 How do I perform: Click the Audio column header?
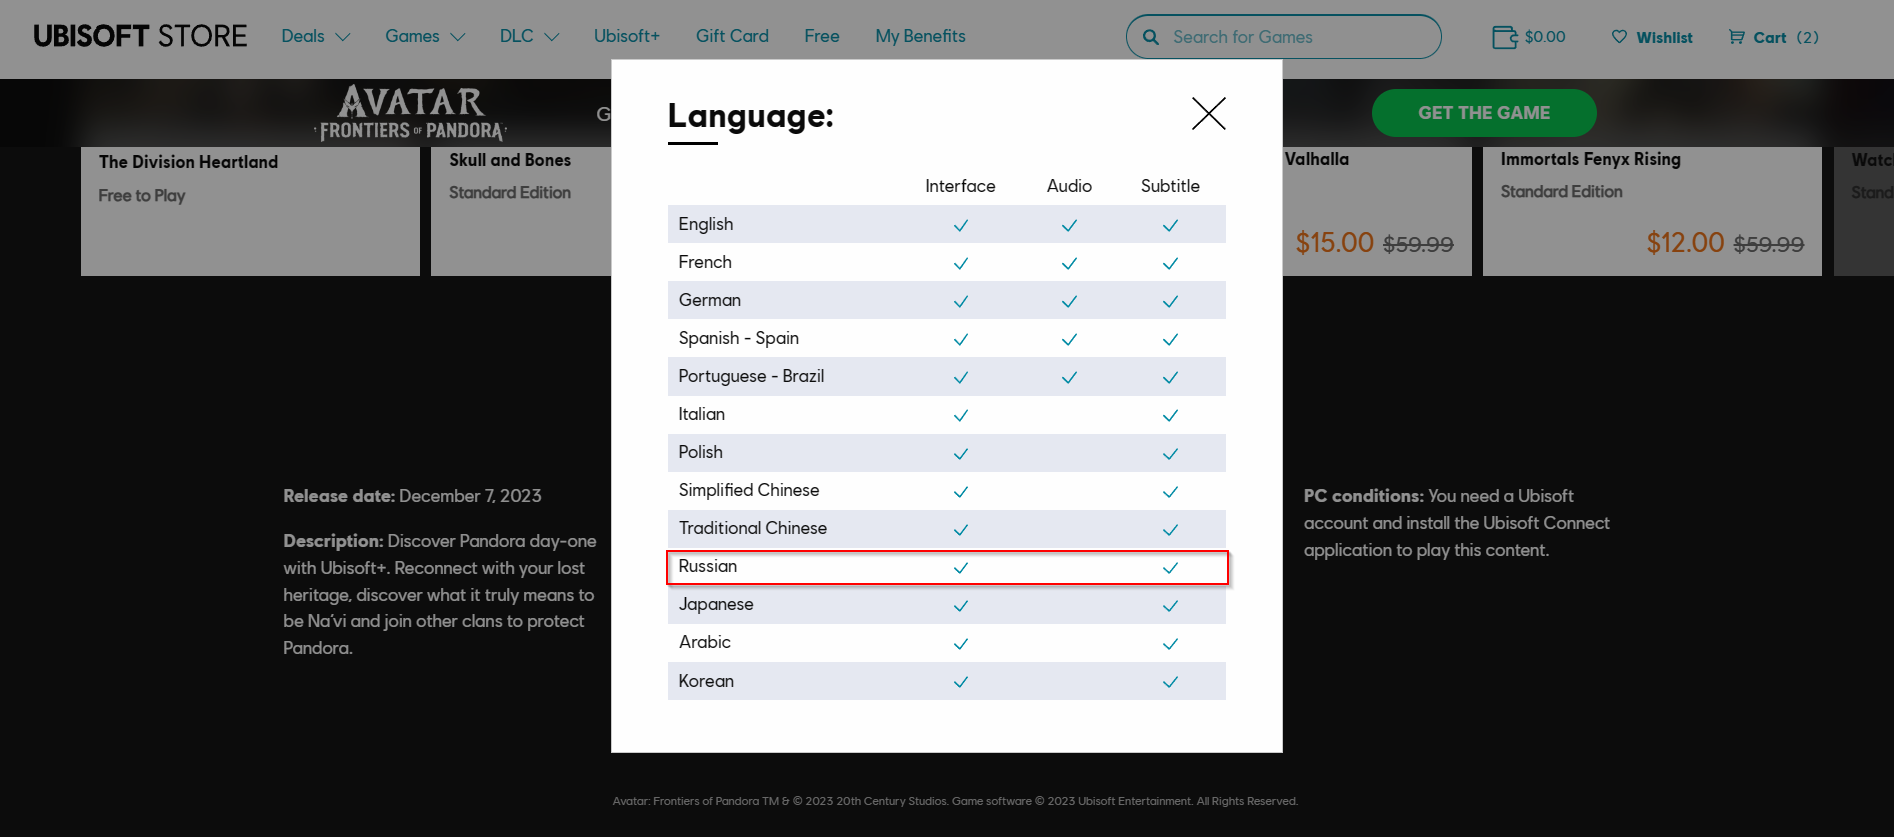click(x=1069, y=186)
